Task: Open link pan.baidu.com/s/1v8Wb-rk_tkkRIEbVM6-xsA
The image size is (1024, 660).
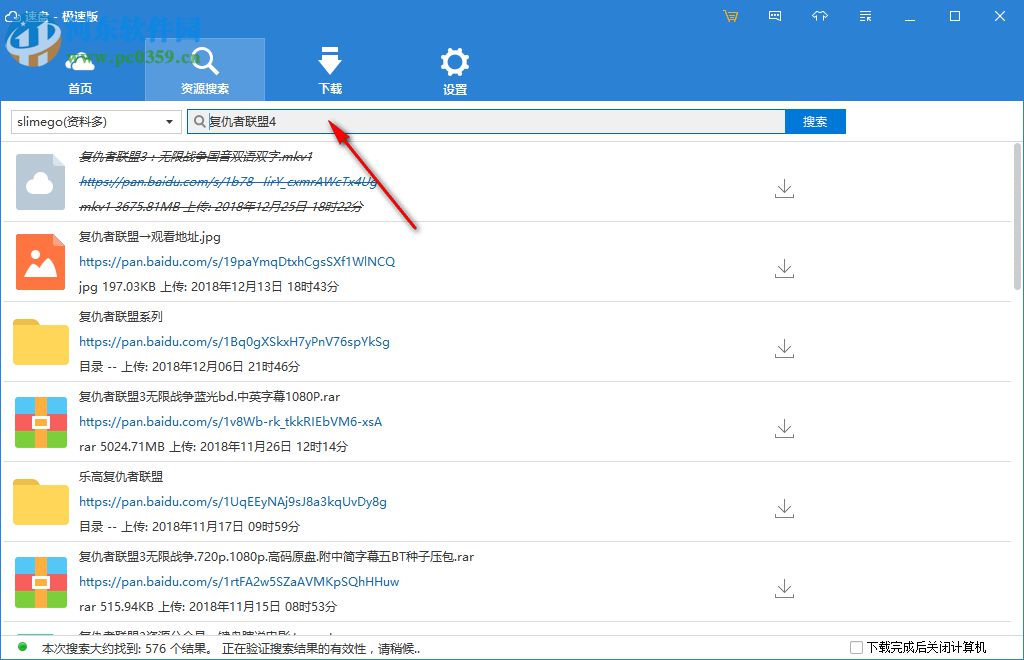Action: pos(231,422)
